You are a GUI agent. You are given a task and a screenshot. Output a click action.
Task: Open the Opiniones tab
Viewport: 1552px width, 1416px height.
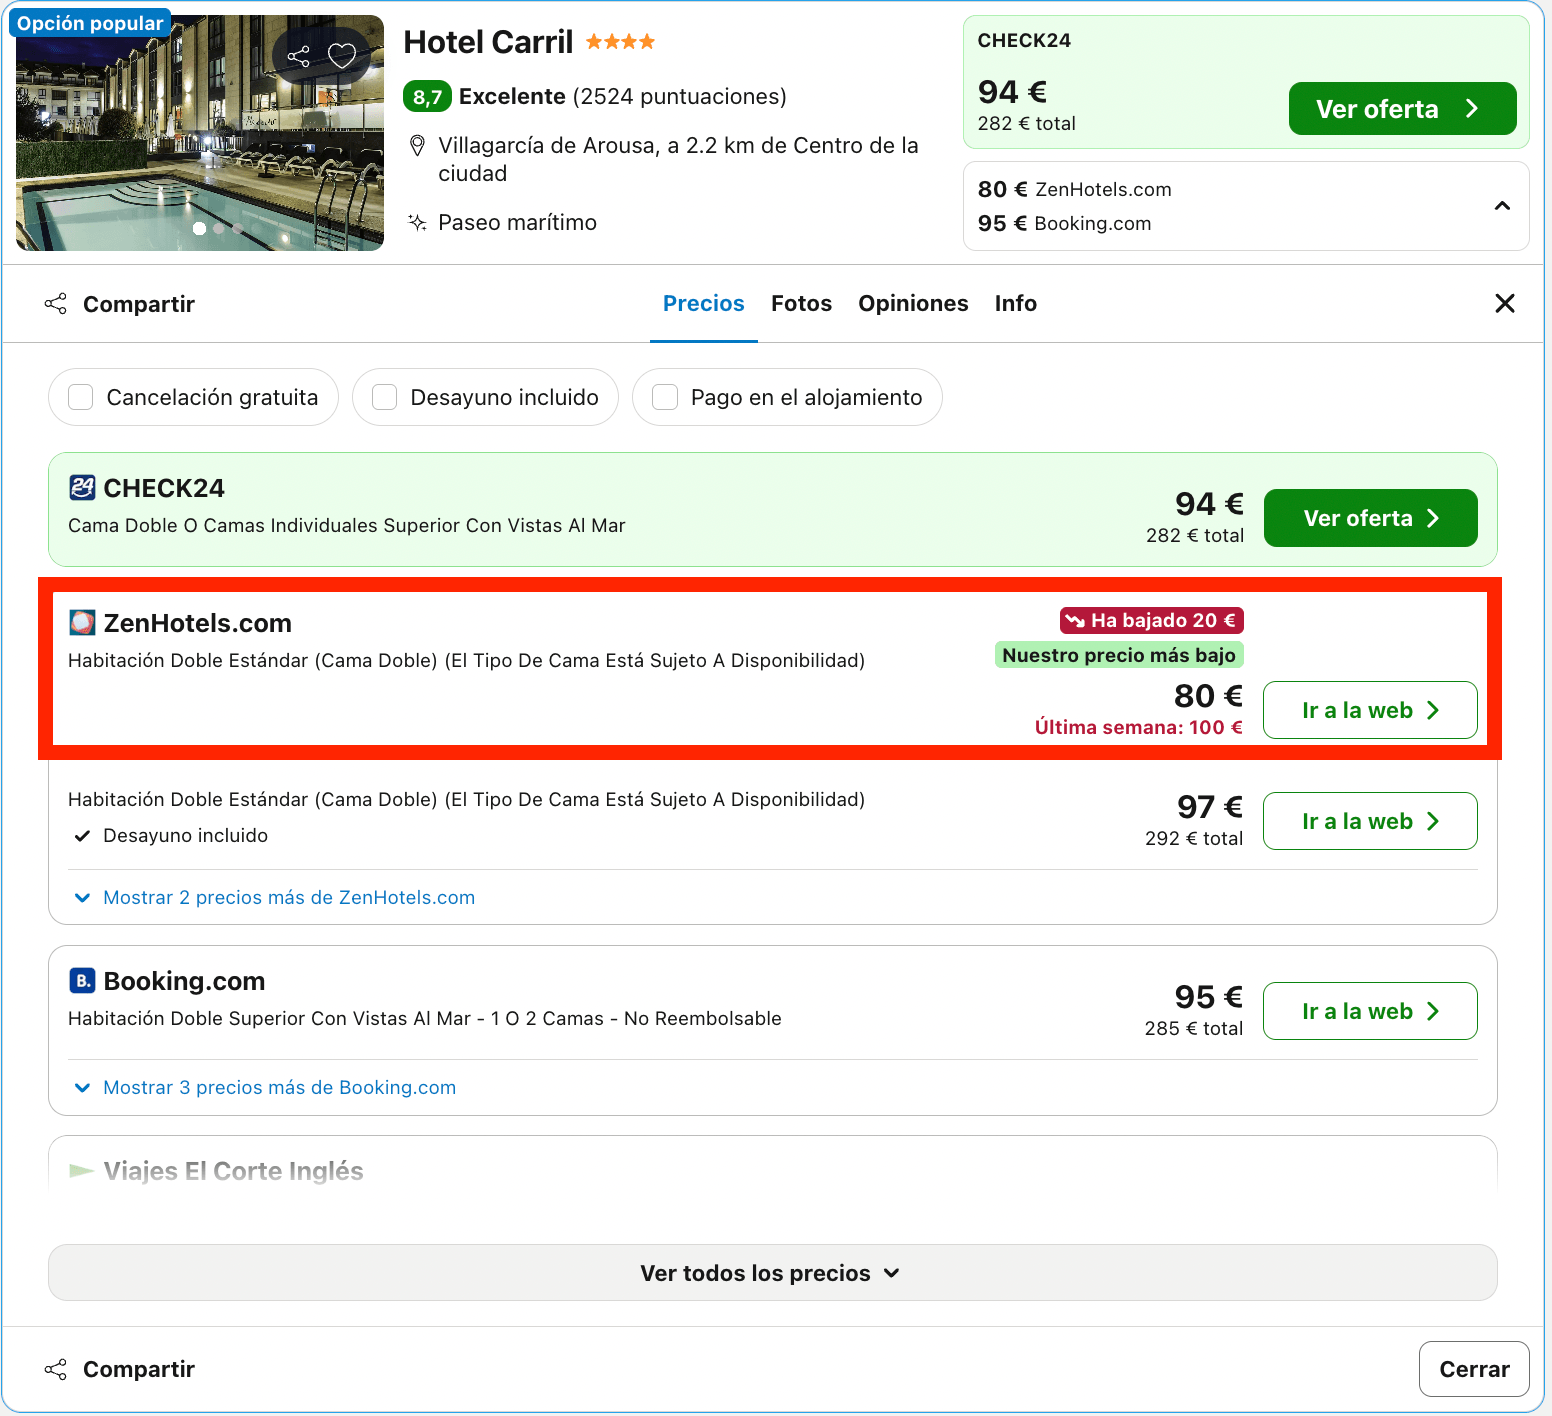pos(914,304)
